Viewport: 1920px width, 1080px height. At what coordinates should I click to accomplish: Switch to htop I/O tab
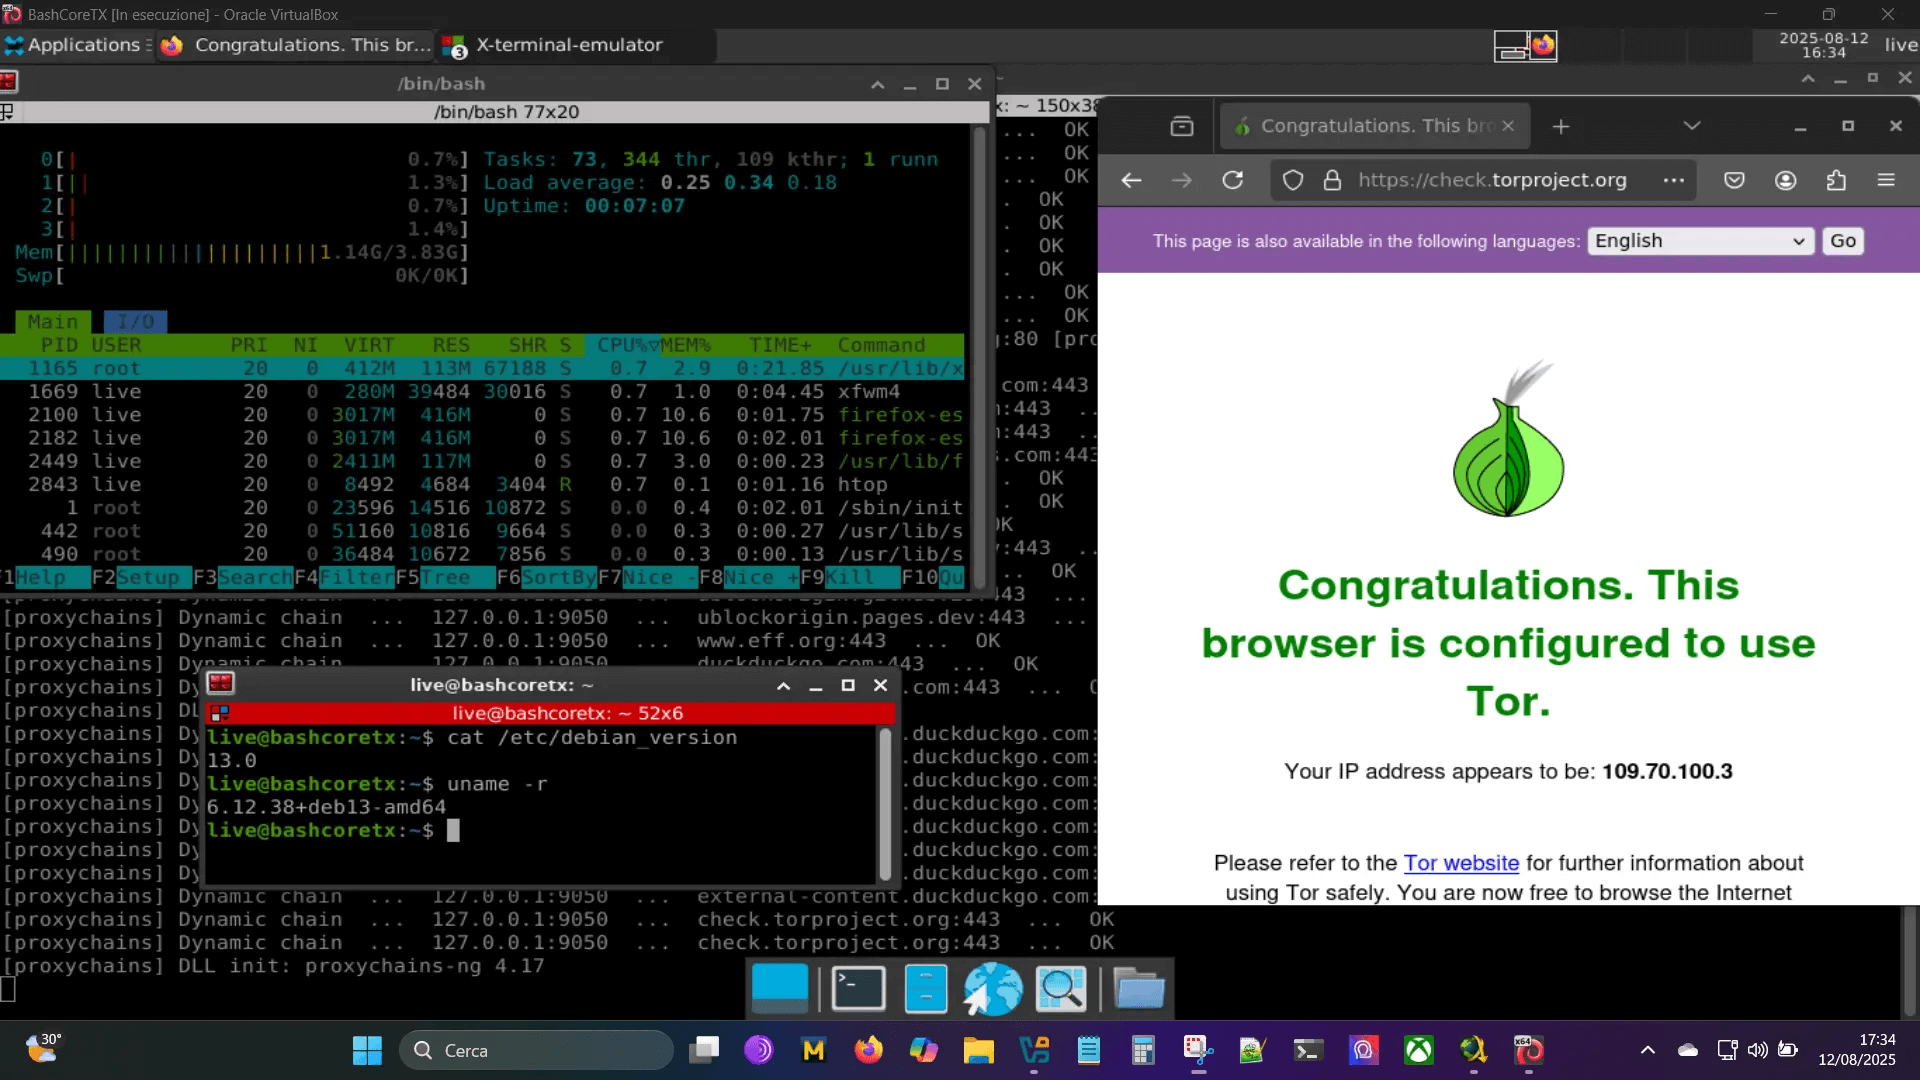tap(135, 322)
